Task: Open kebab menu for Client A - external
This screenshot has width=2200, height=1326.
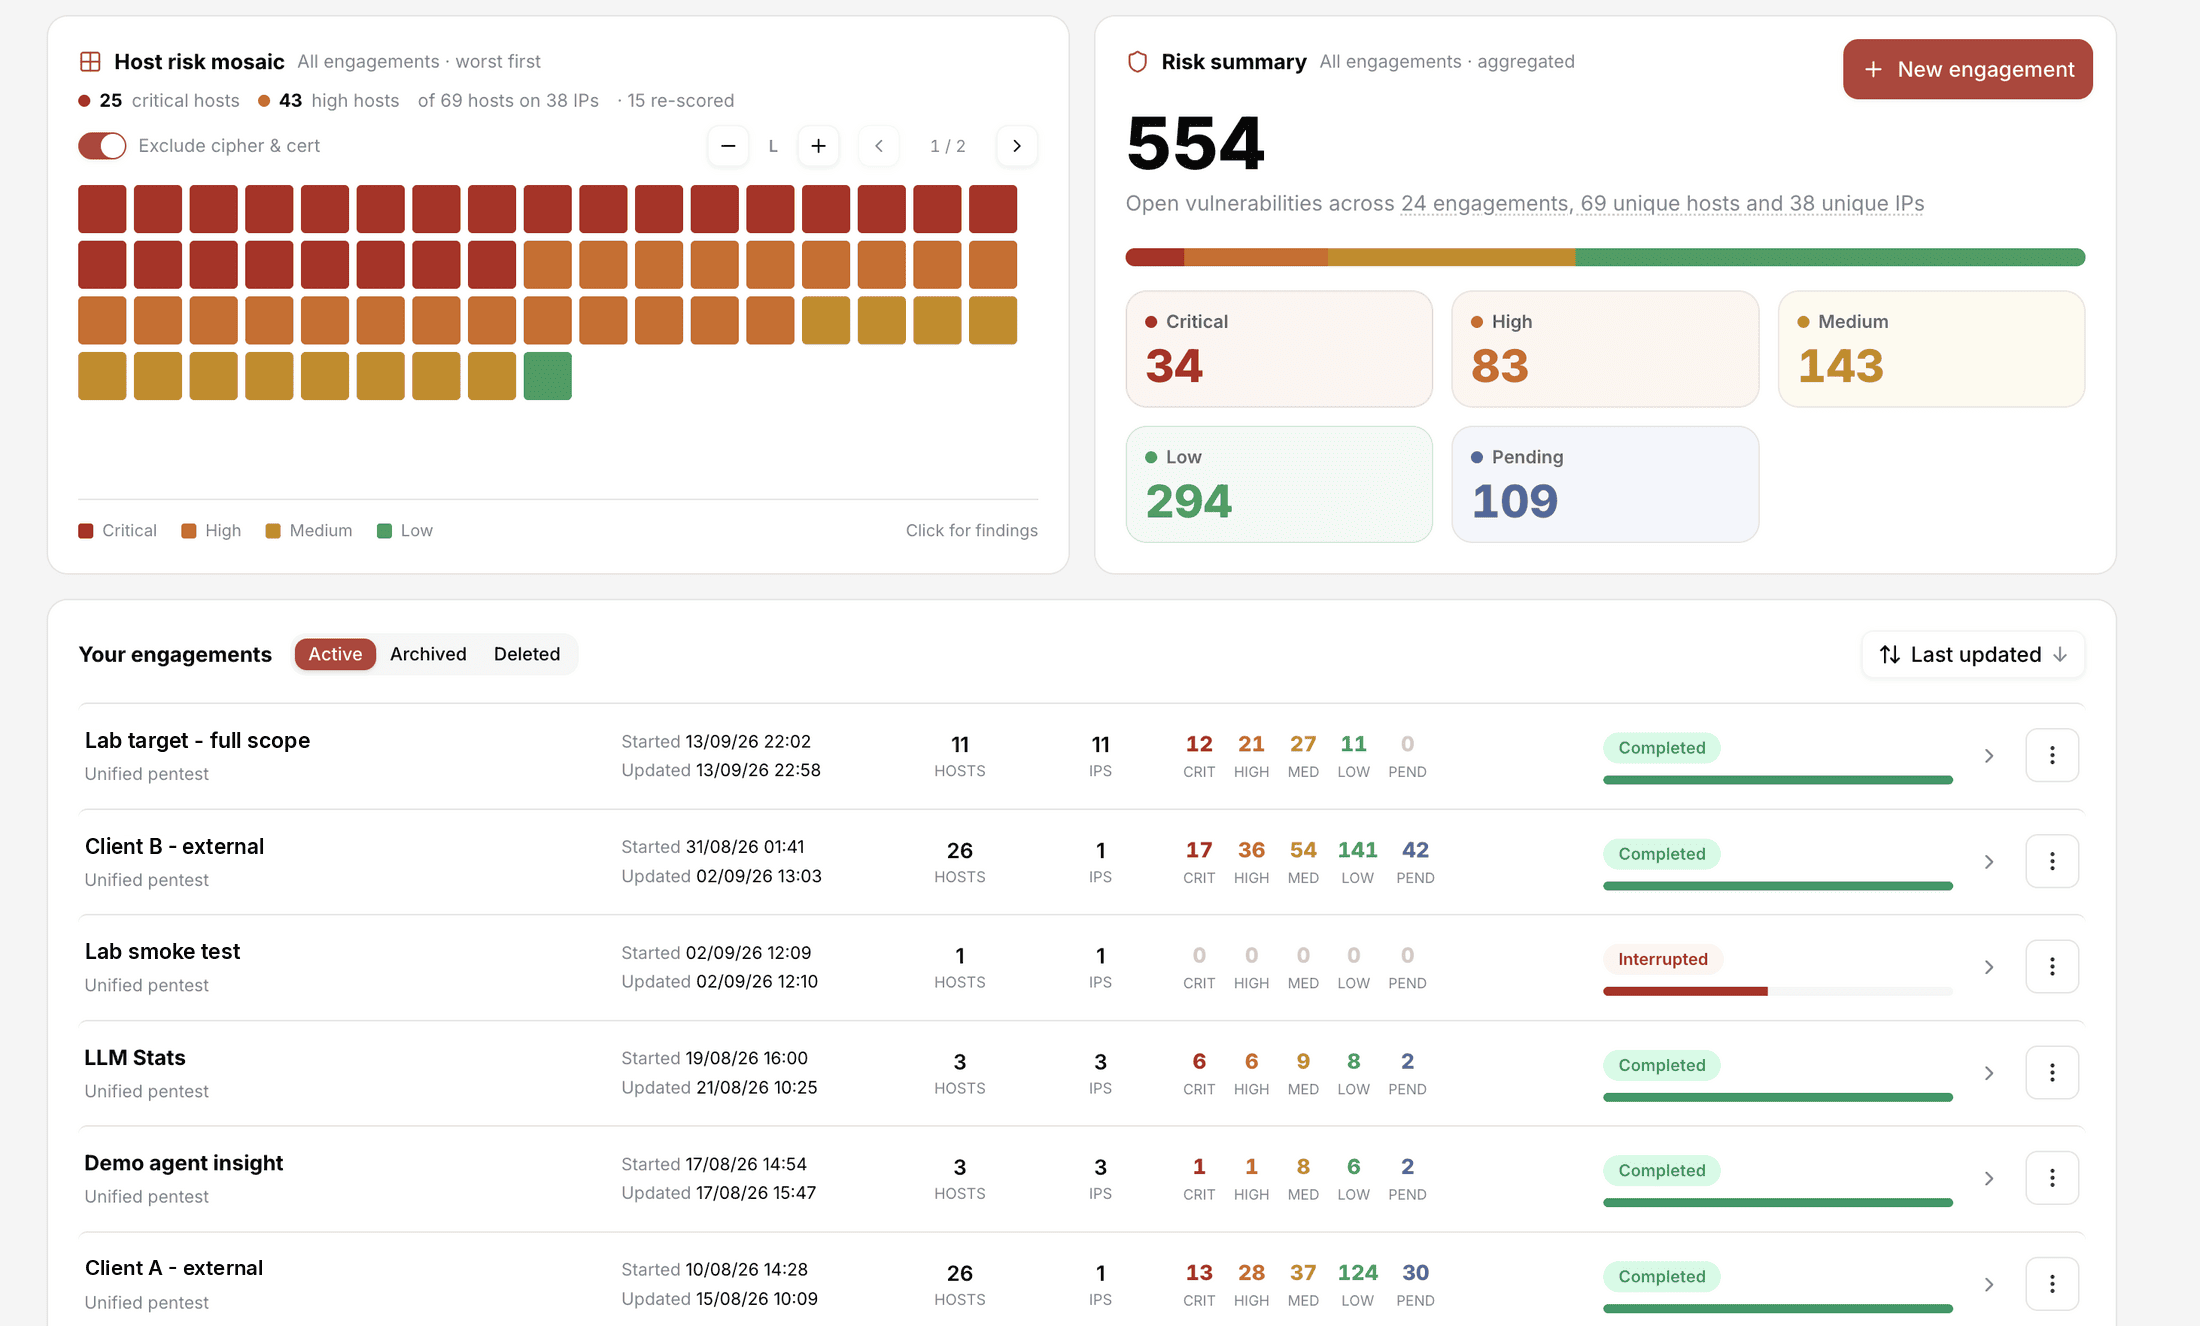Action: (2052, 1284)
